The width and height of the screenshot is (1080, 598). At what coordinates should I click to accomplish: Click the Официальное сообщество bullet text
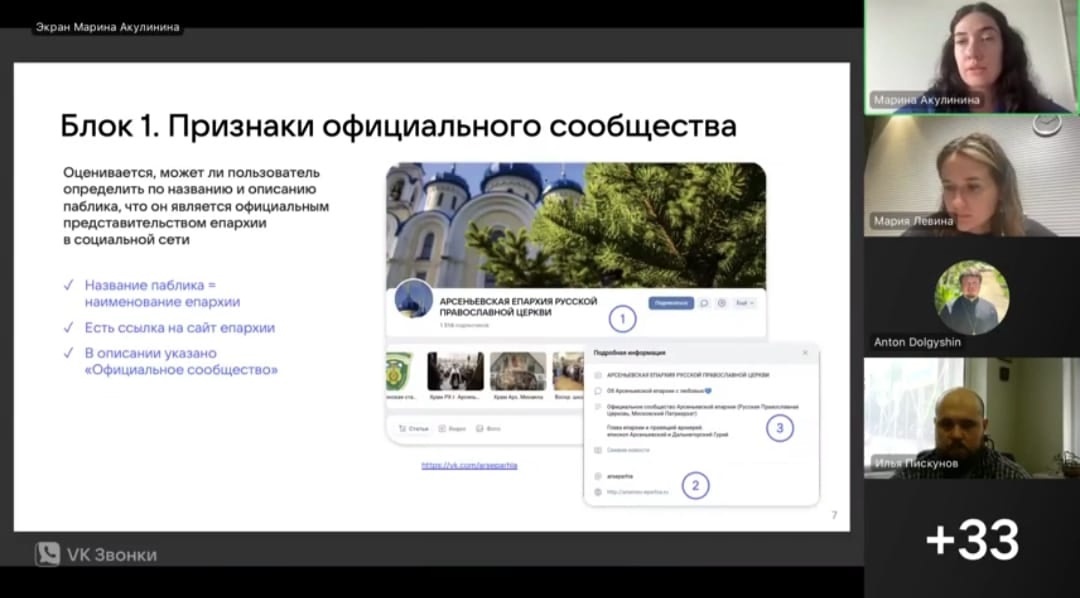(x=181, y=362)
